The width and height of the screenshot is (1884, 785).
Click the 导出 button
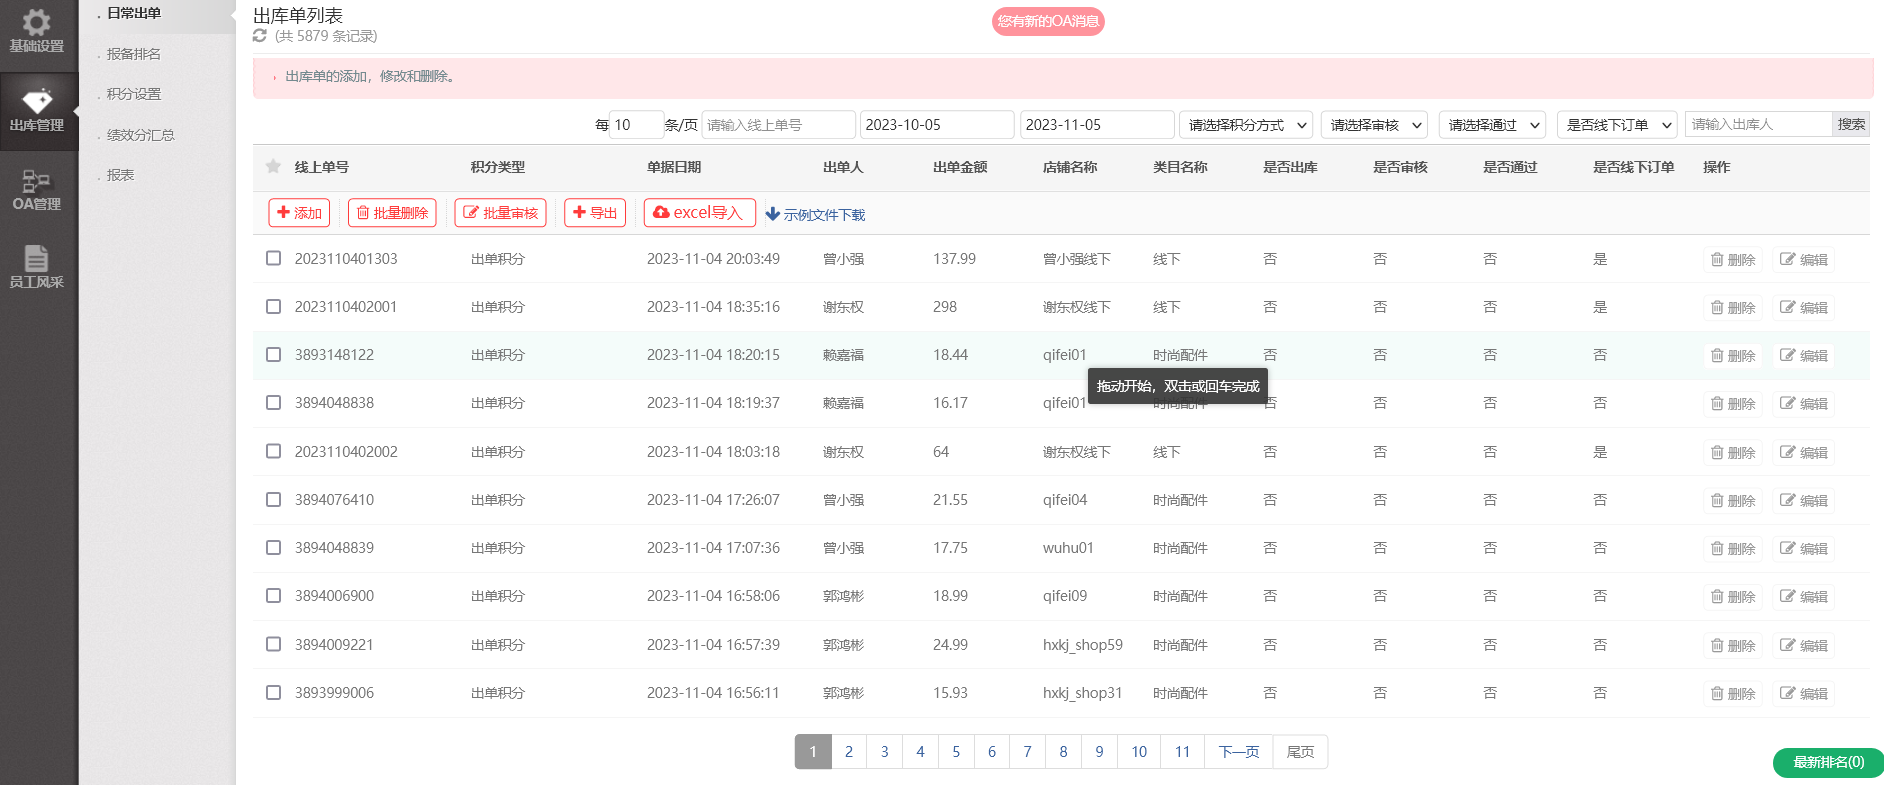pos(595,213)
